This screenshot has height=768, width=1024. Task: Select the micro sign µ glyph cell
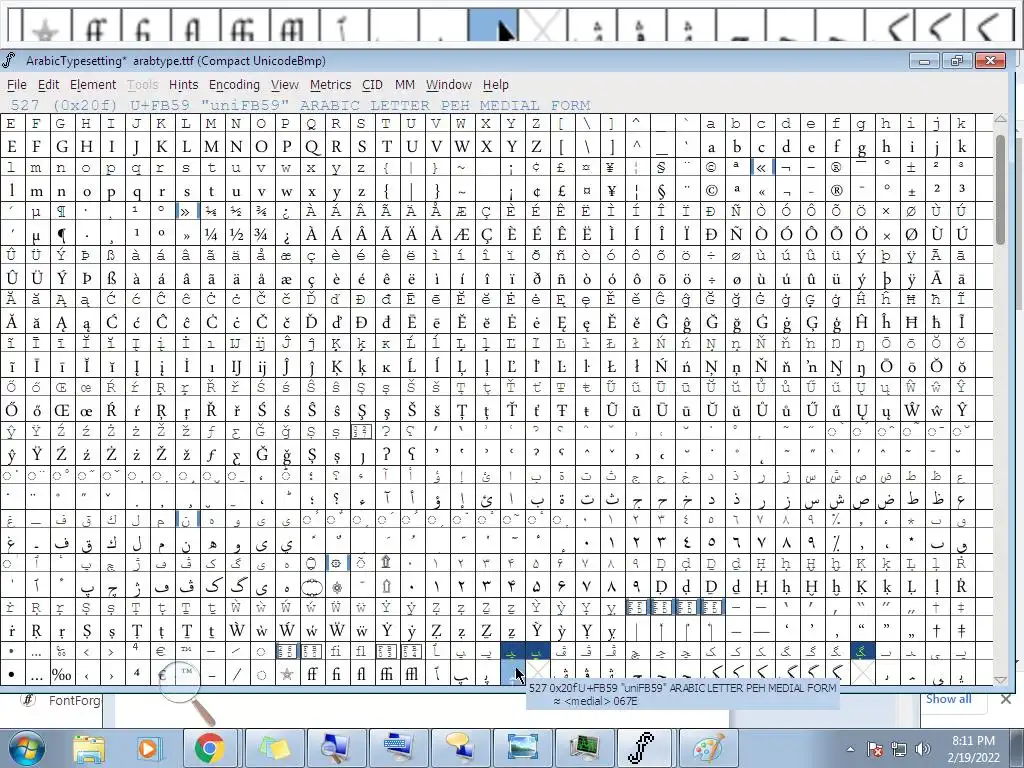point(36,234)
